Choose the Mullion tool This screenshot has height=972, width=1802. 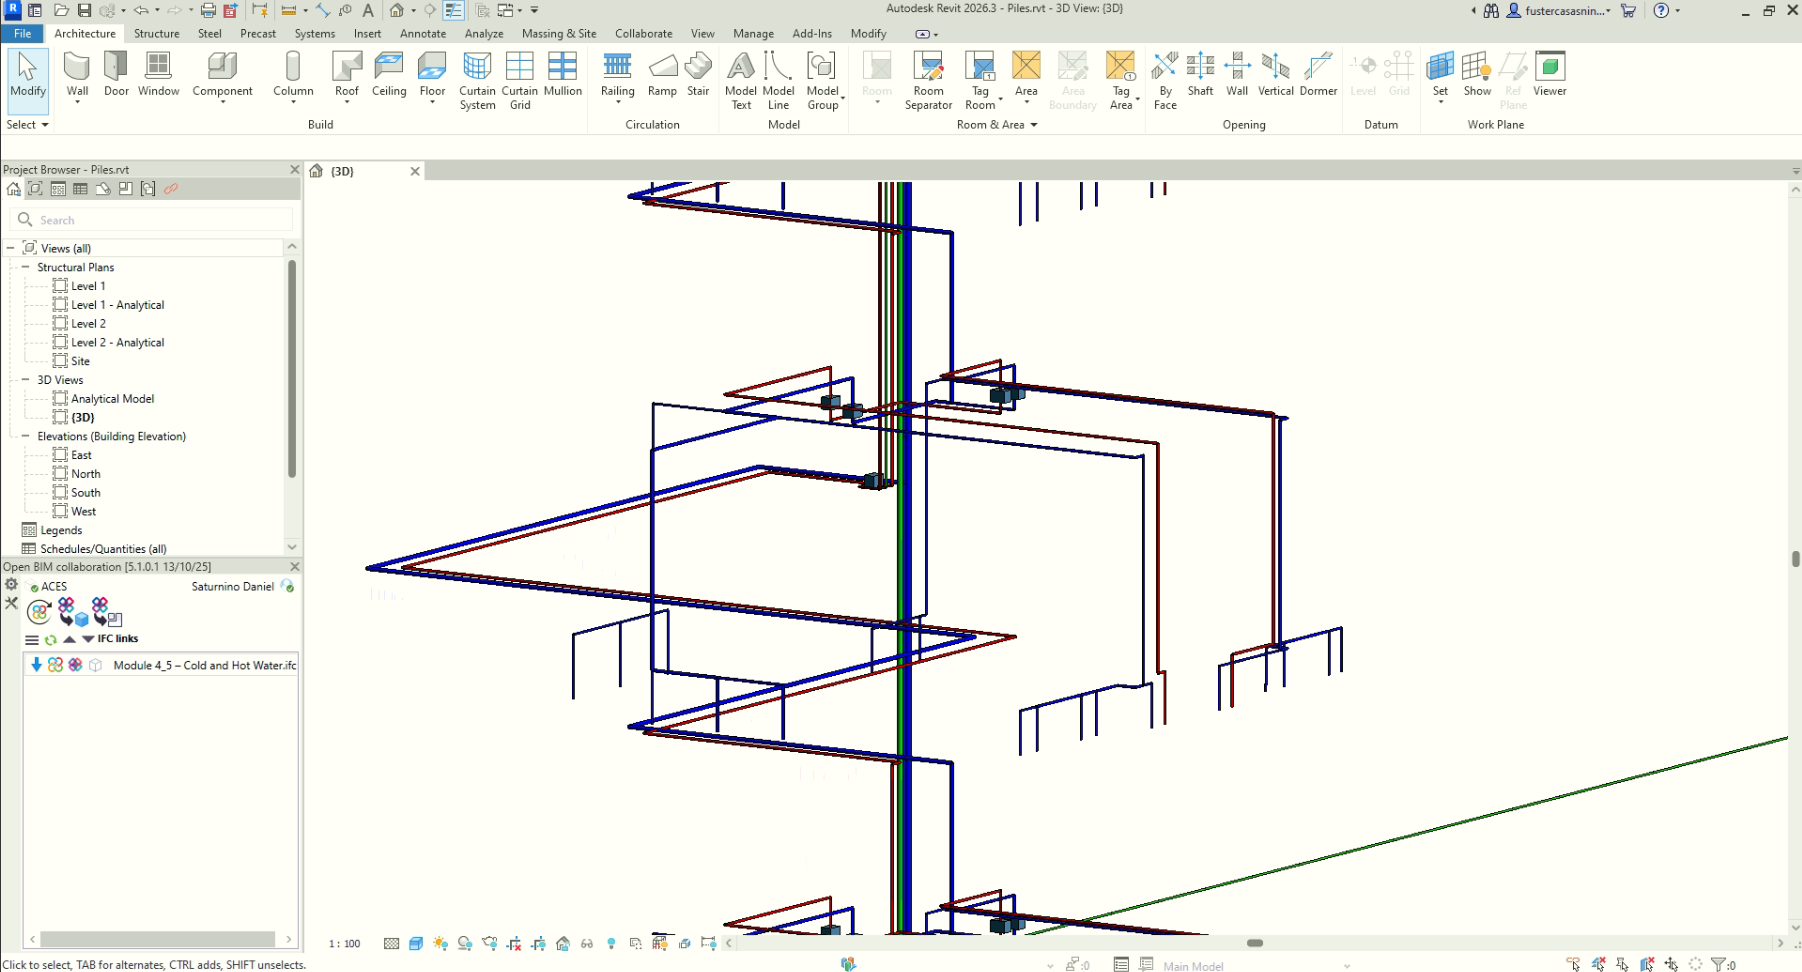click(x=563, y=75)
